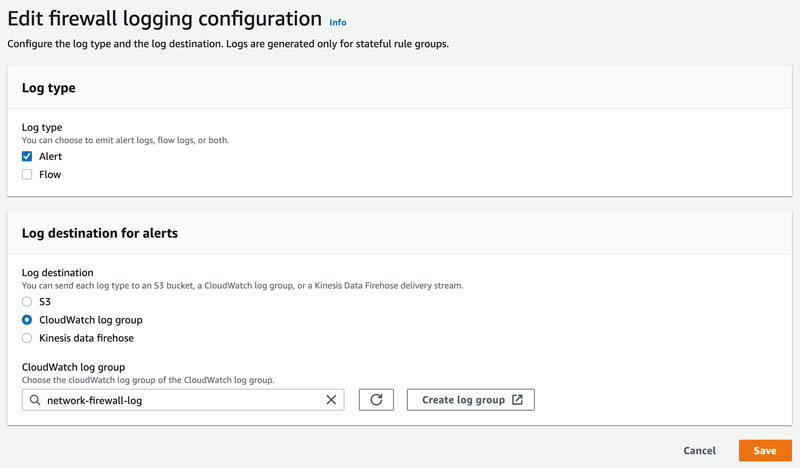Refresh the log group list
Image resolution: width=800 pixels, height=468 pixels.
click(x=376, y=400)
